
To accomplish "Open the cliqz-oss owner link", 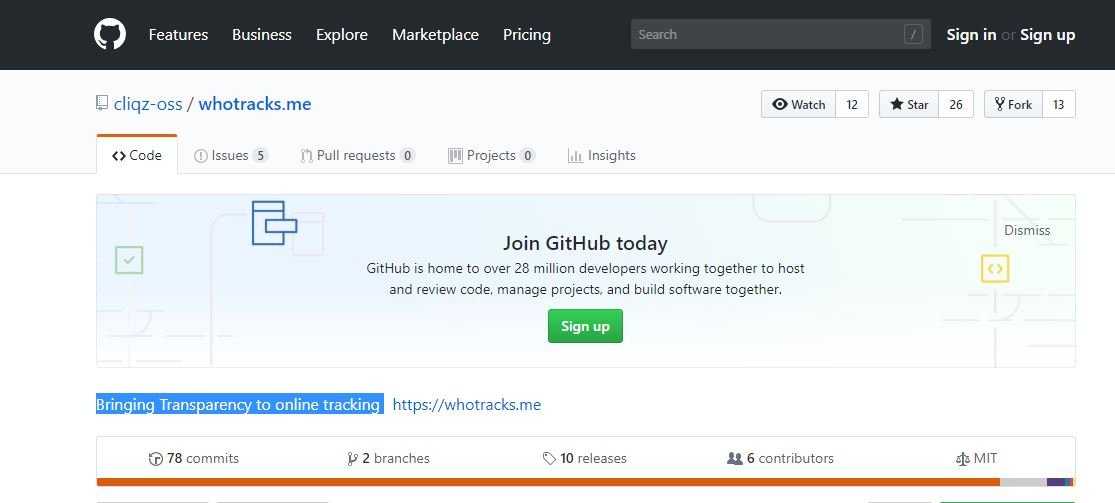I will (148, 104).
